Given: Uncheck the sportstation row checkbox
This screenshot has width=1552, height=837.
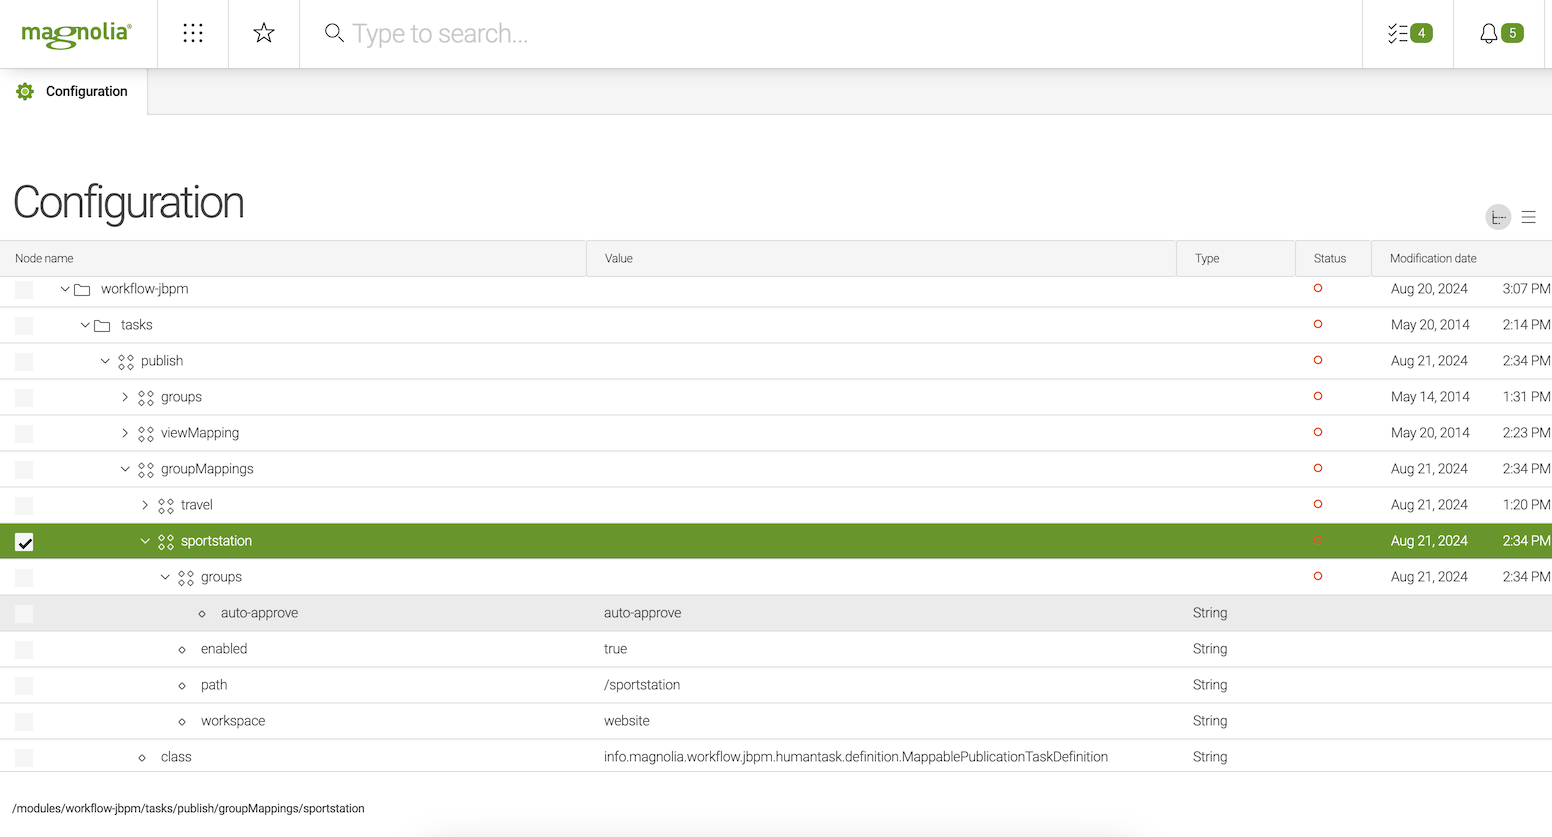Looking at the screenshot, I should coord(24,542).
